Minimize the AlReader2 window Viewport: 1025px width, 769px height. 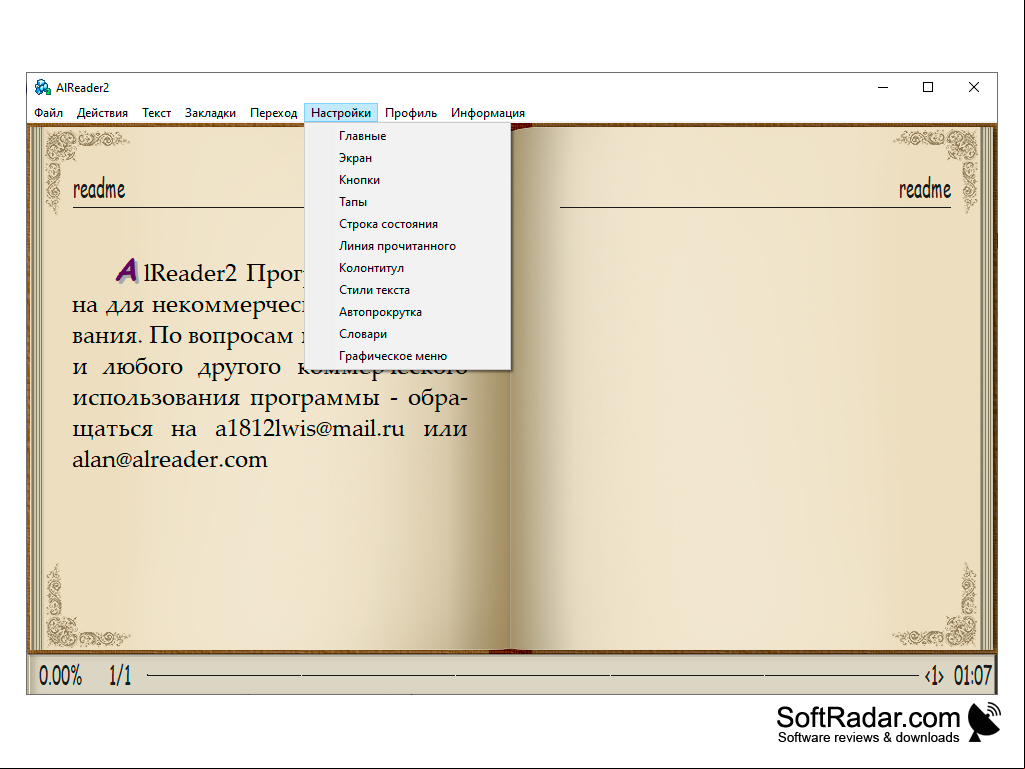[x=882, y=87]
